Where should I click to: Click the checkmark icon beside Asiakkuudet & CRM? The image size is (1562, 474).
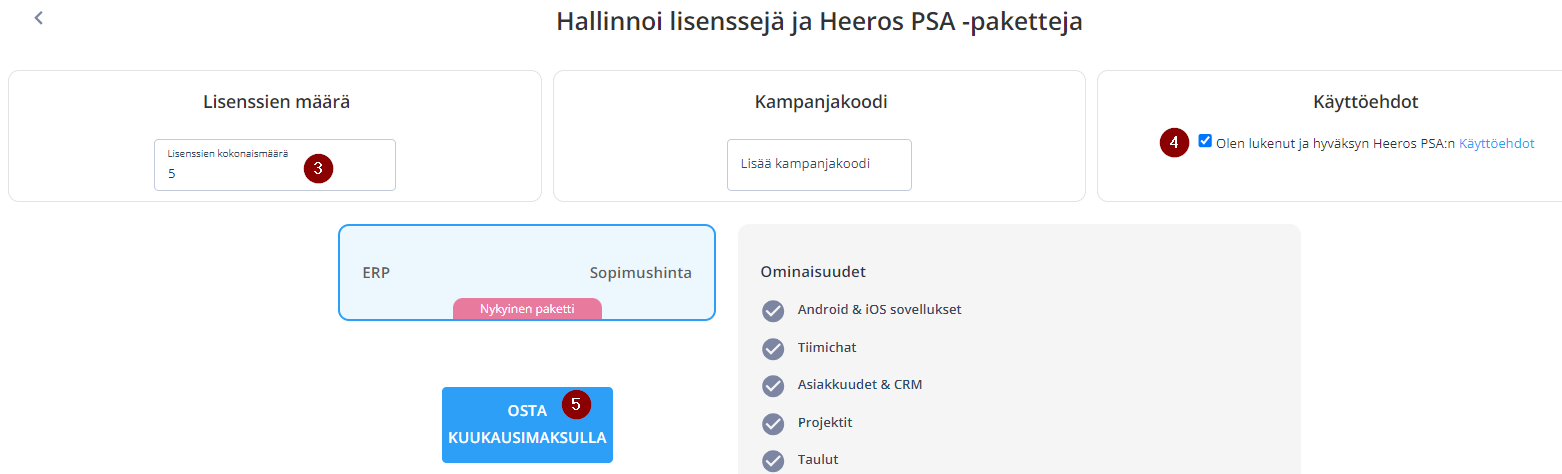(773, 385)
